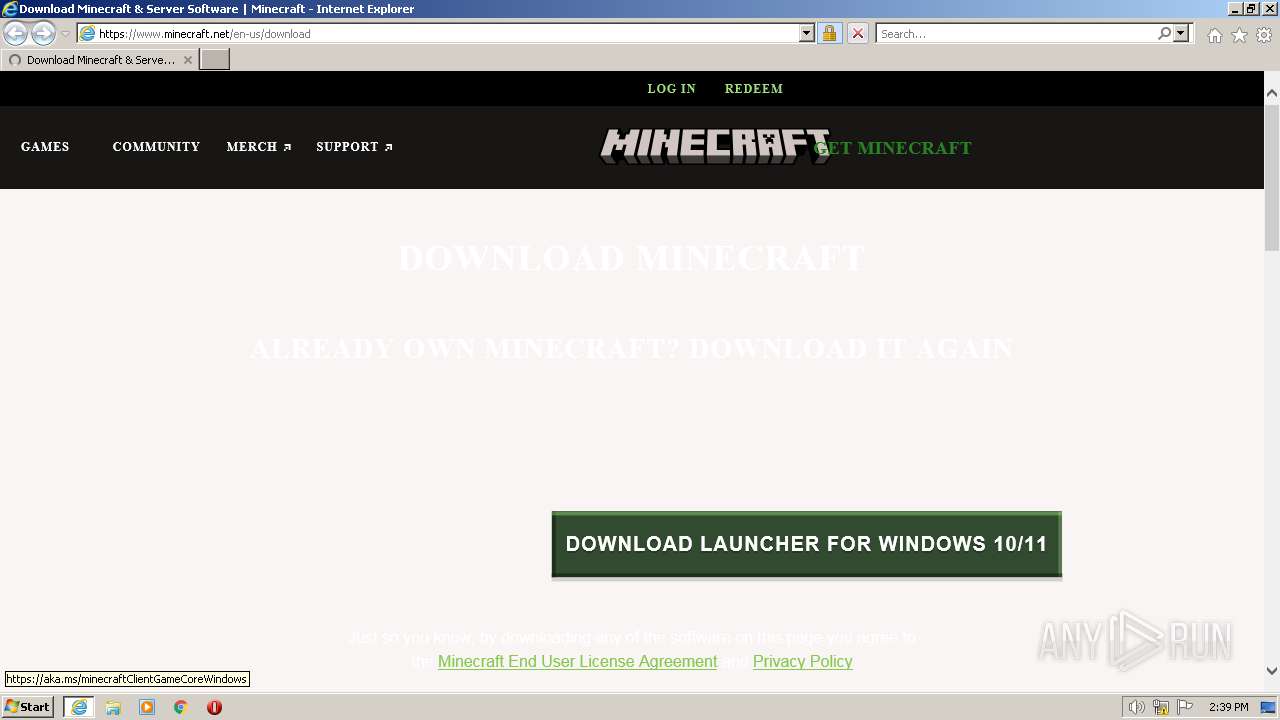Click the volume speaker tray icon

coord(1136,707)
